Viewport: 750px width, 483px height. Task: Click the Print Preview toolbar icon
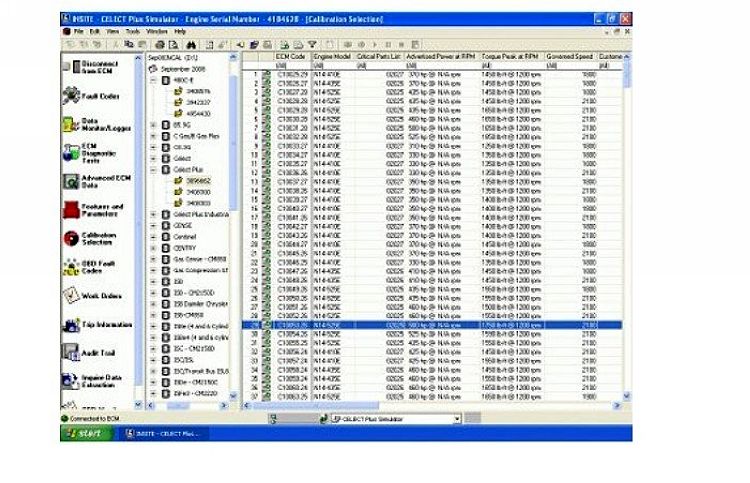(x=174, y=44)
